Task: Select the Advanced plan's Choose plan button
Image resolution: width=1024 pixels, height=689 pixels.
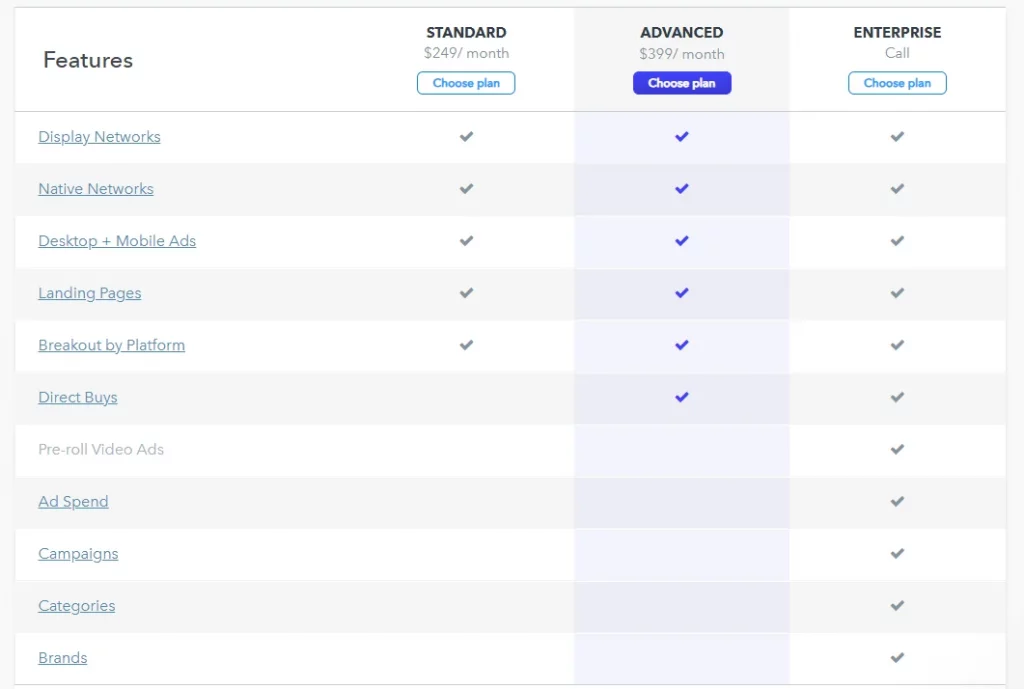Action: [x=682, y=83]
